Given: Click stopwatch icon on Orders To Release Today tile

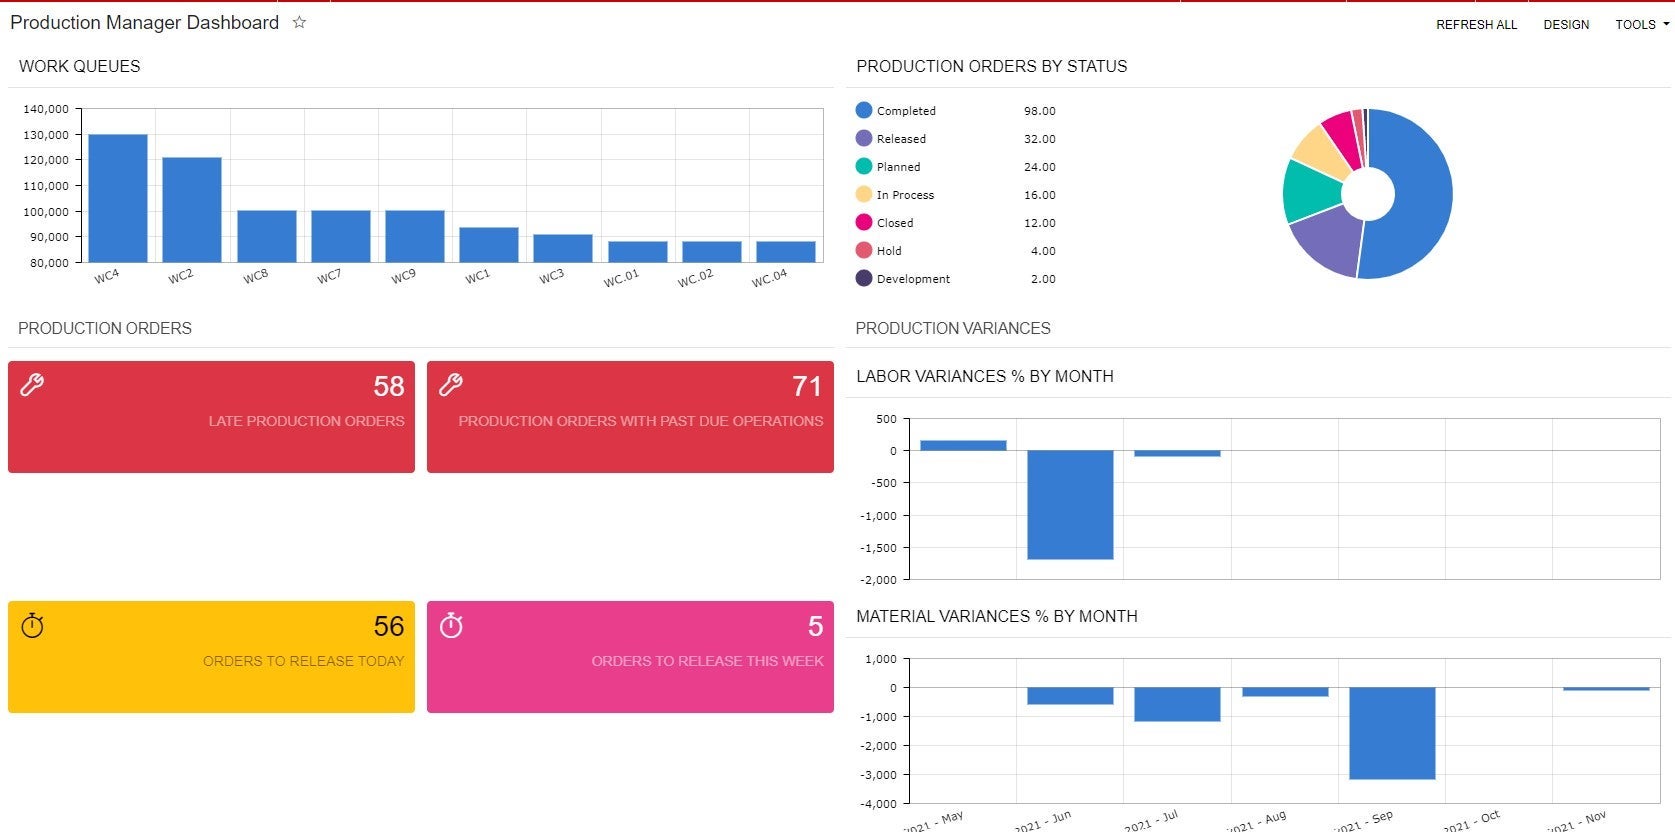Looking at the screenshot, I should (x=32, y=625).
